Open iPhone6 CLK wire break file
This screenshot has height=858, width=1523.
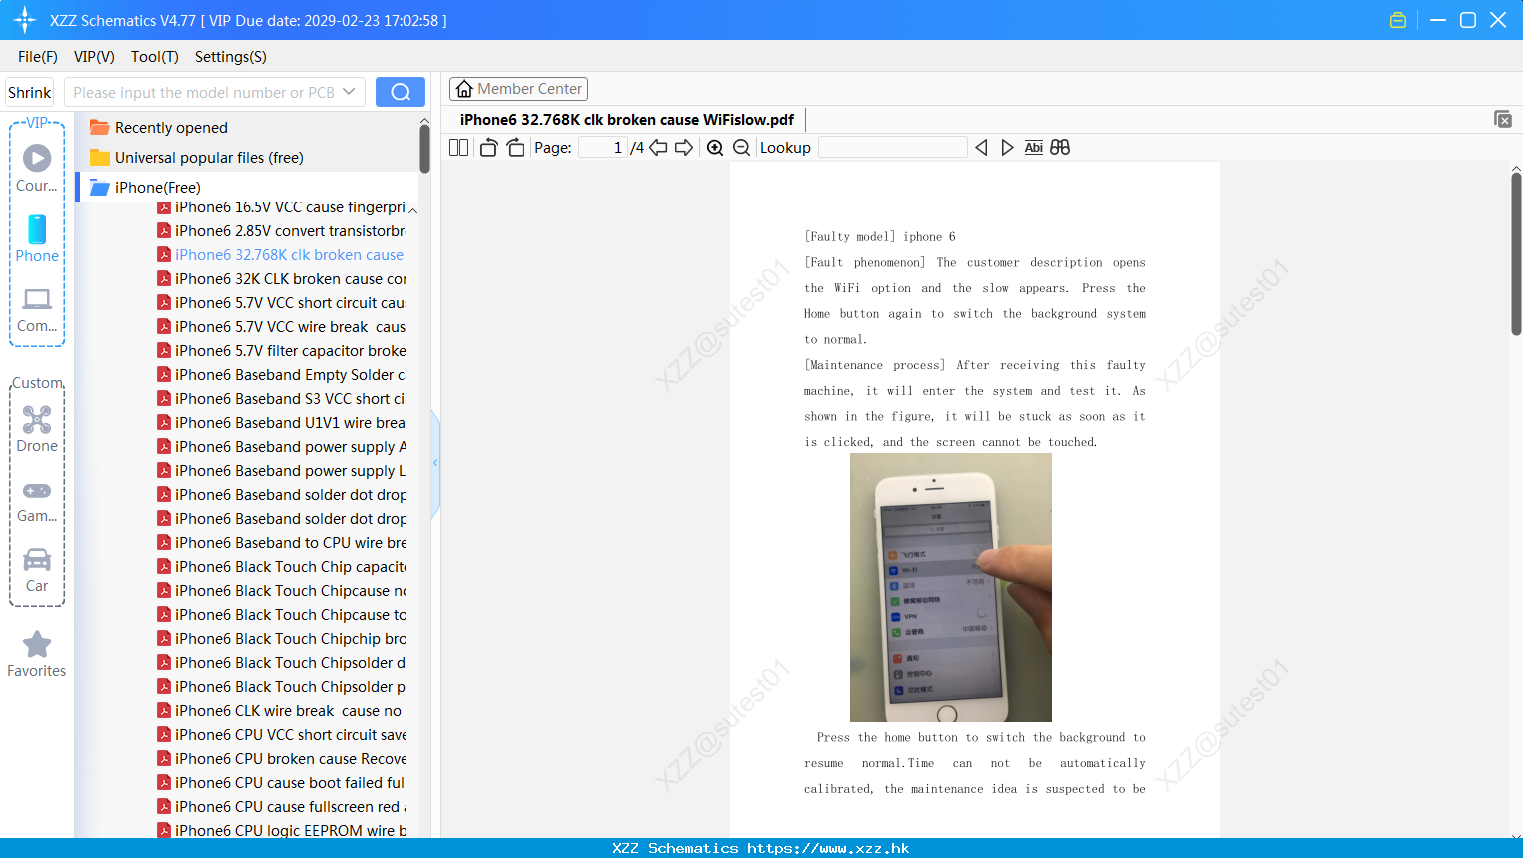(281, 711)
